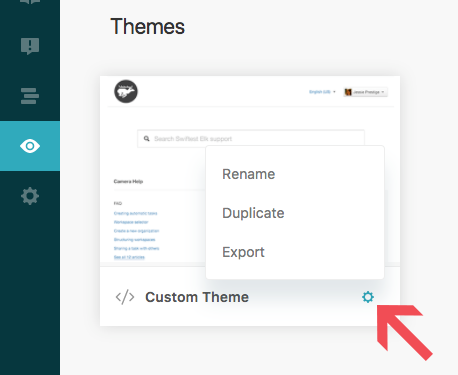Open the sidebar gear settings icon
Image resolution: width=458 pixels, height=375 pixels.
pyautogui.click(x=30, y=196)
